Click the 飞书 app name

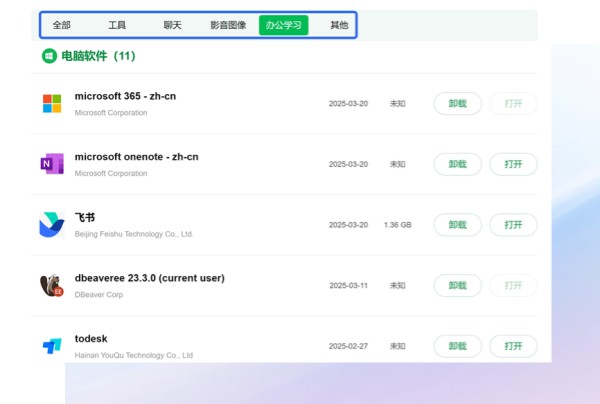point(85,217)
